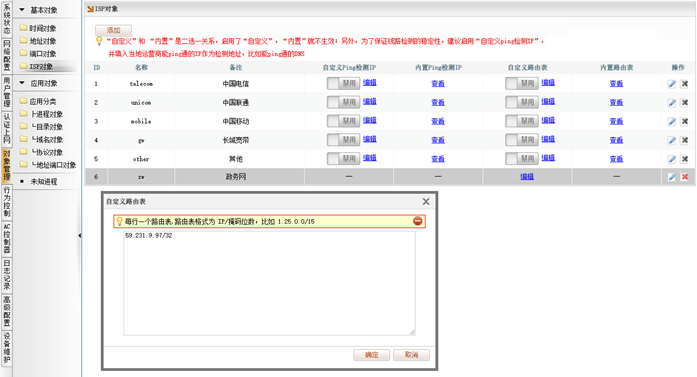Collapse the 应用对象 tree section

pos(22,83)
